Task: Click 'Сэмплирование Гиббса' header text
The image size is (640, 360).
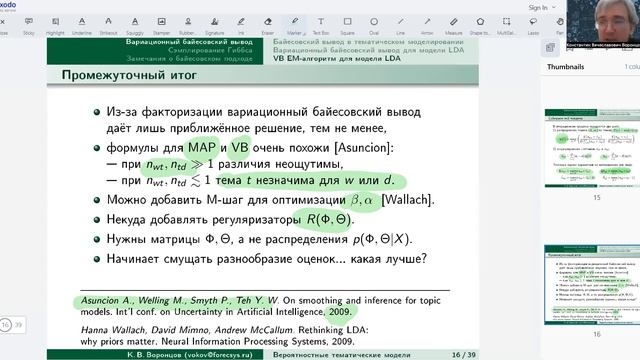Action: pyautogui.click(x=210, y=50)
